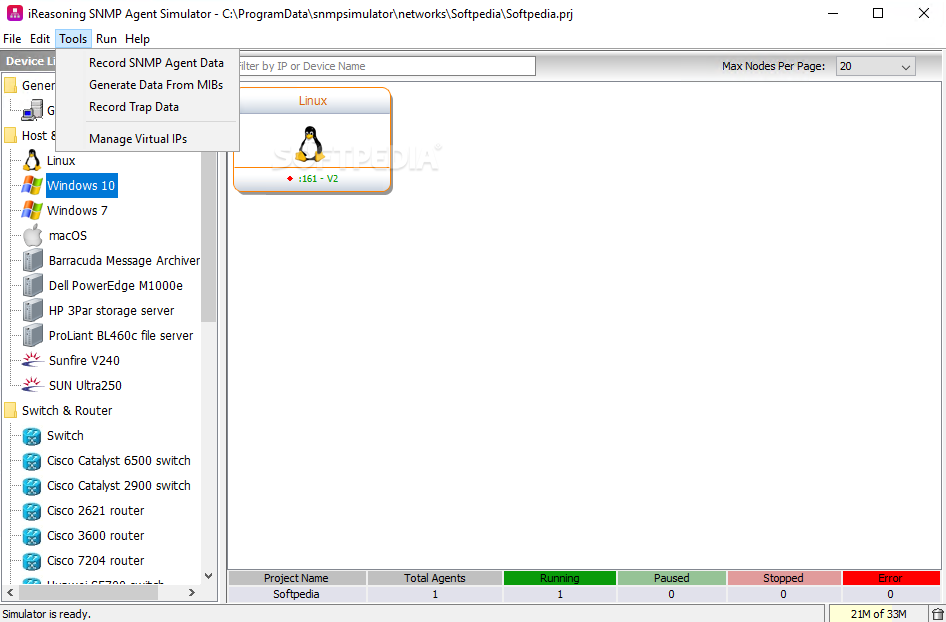Open the Edit menu
This screenshot has width=946, height=622.
(40, 39)
